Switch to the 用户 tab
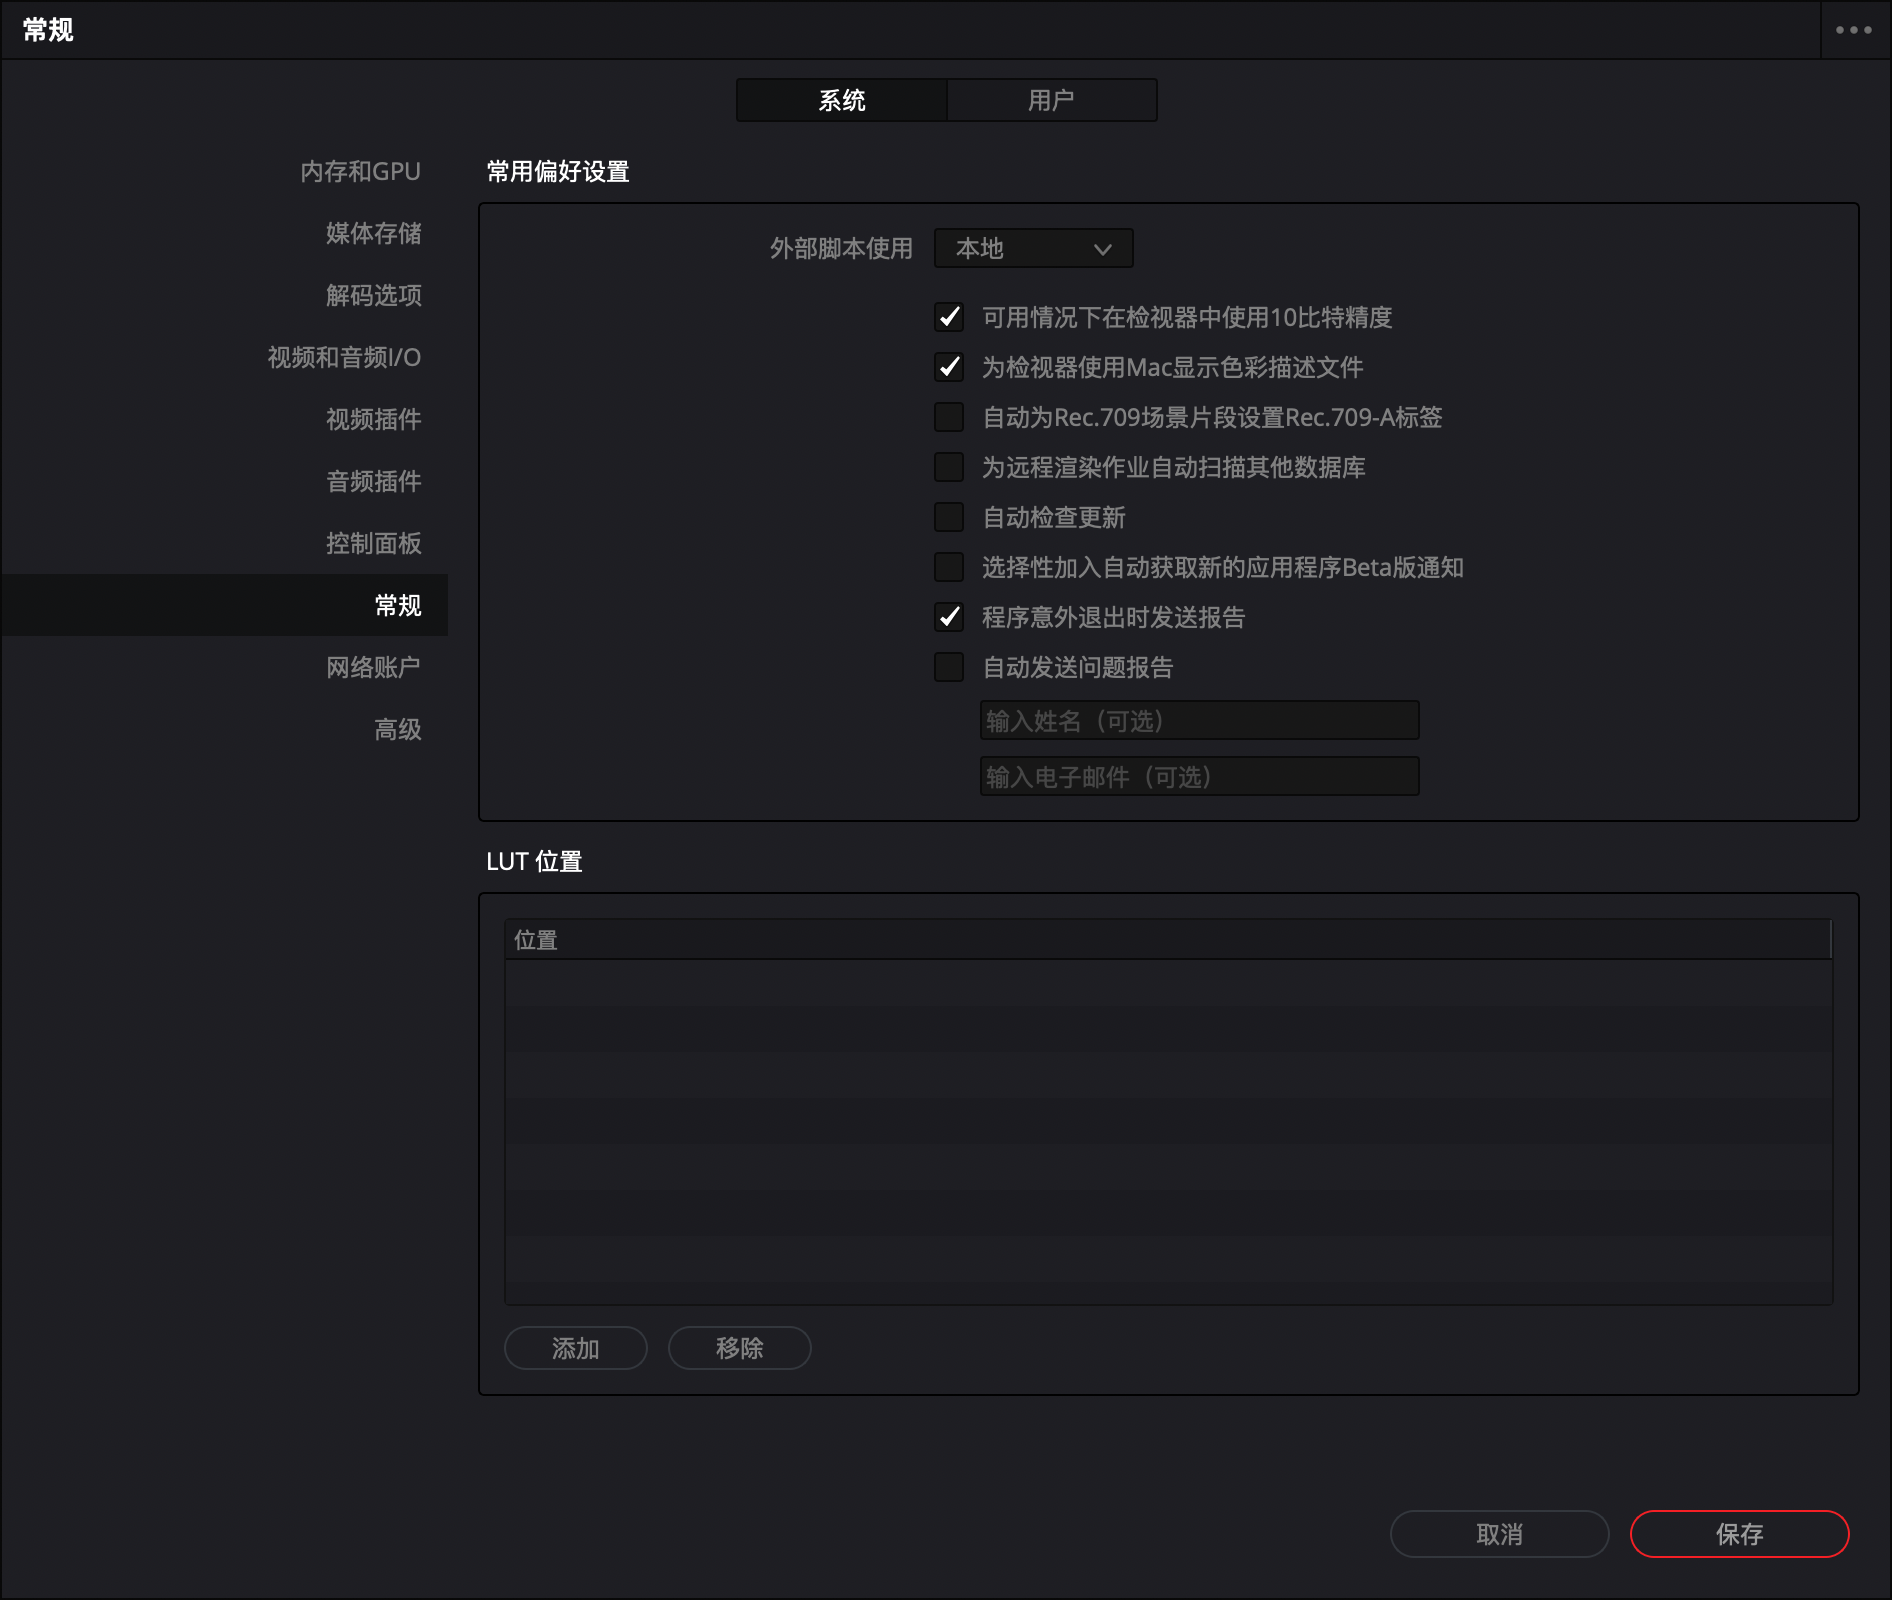1892x1600 pixels. click(x=1051, y=100)
